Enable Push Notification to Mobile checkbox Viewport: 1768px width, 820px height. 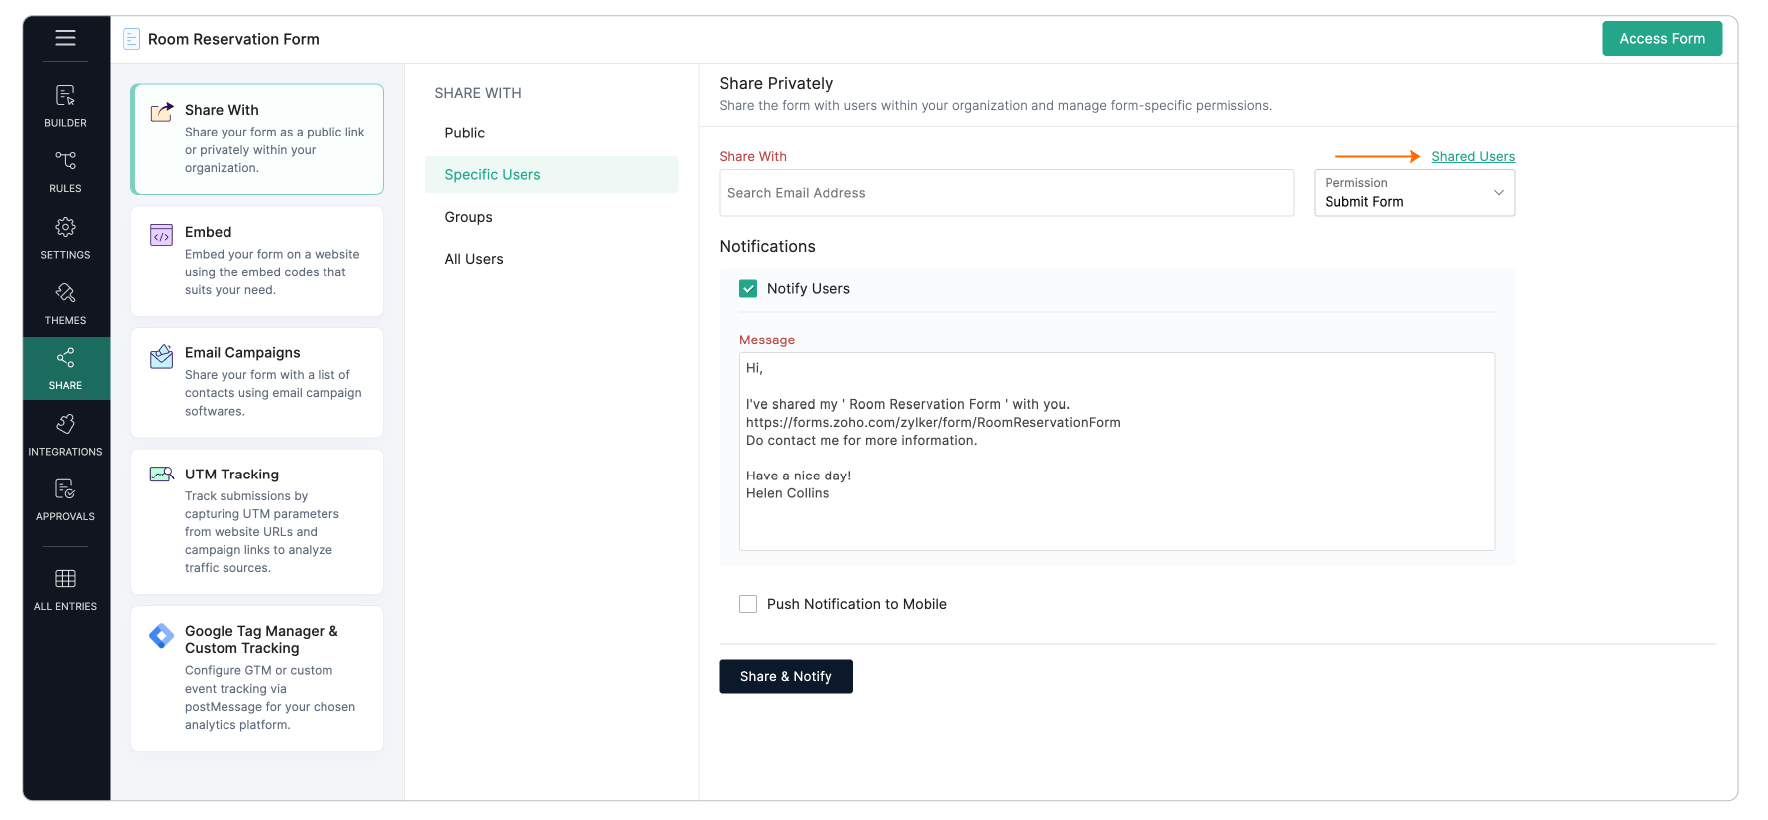(748, 604)
